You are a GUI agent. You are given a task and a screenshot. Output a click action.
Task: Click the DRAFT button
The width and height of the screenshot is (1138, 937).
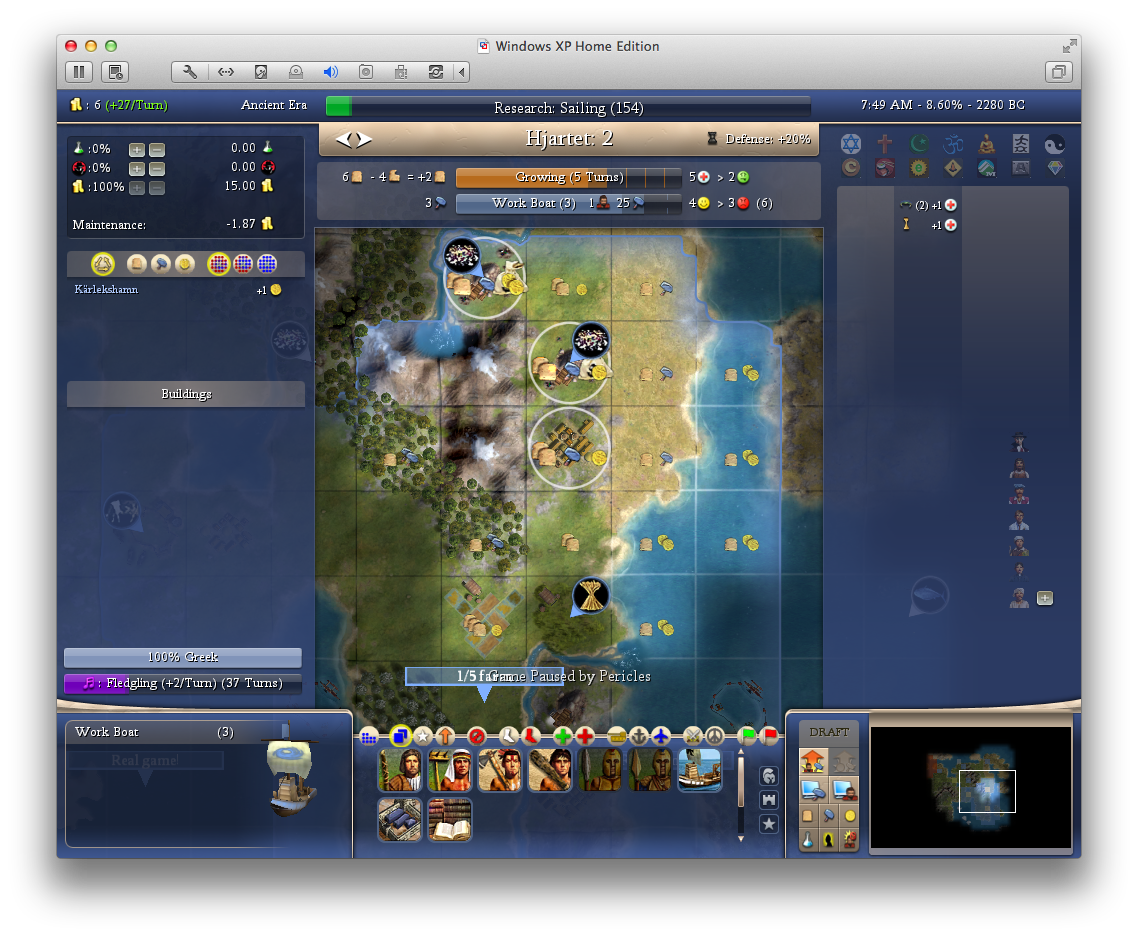829,732
